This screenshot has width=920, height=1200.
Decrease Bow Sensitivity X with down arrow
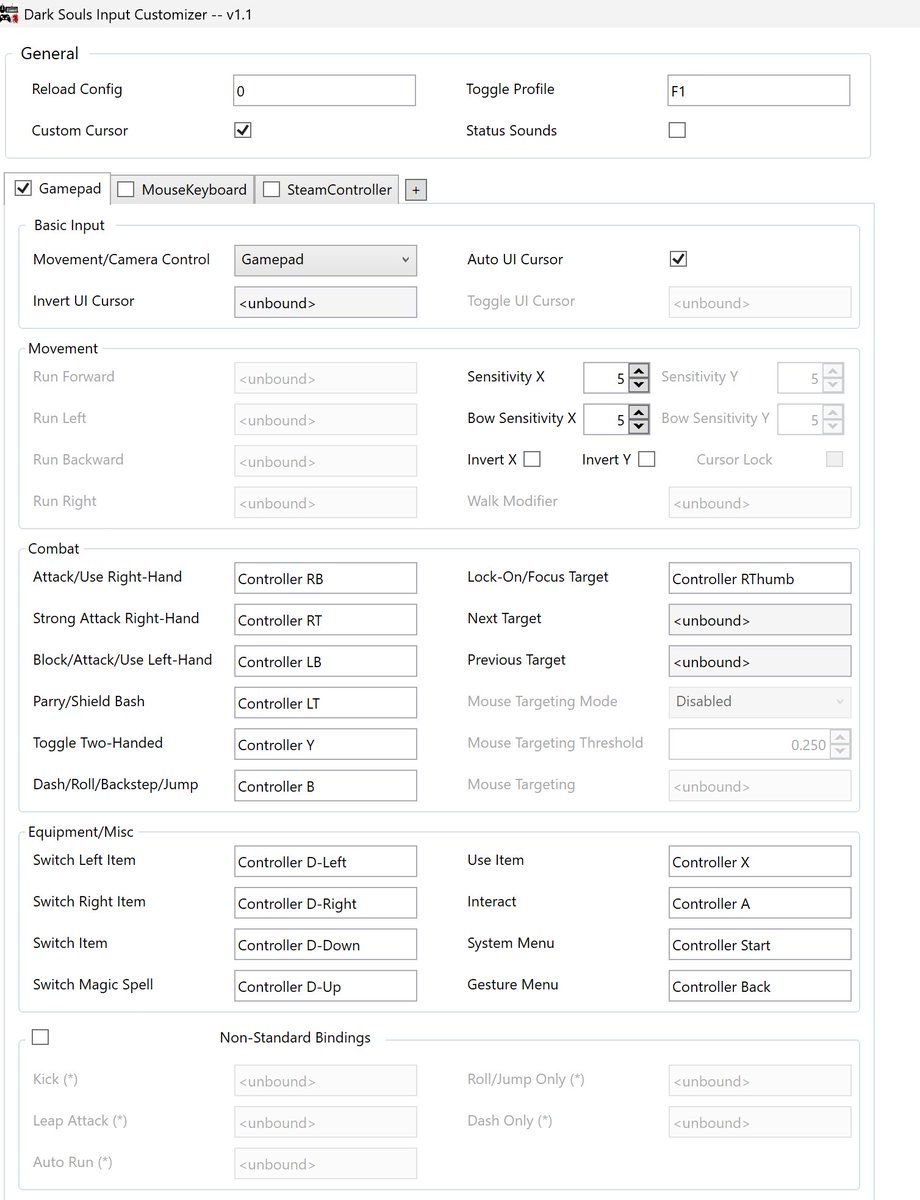click(x=639, y=427)
